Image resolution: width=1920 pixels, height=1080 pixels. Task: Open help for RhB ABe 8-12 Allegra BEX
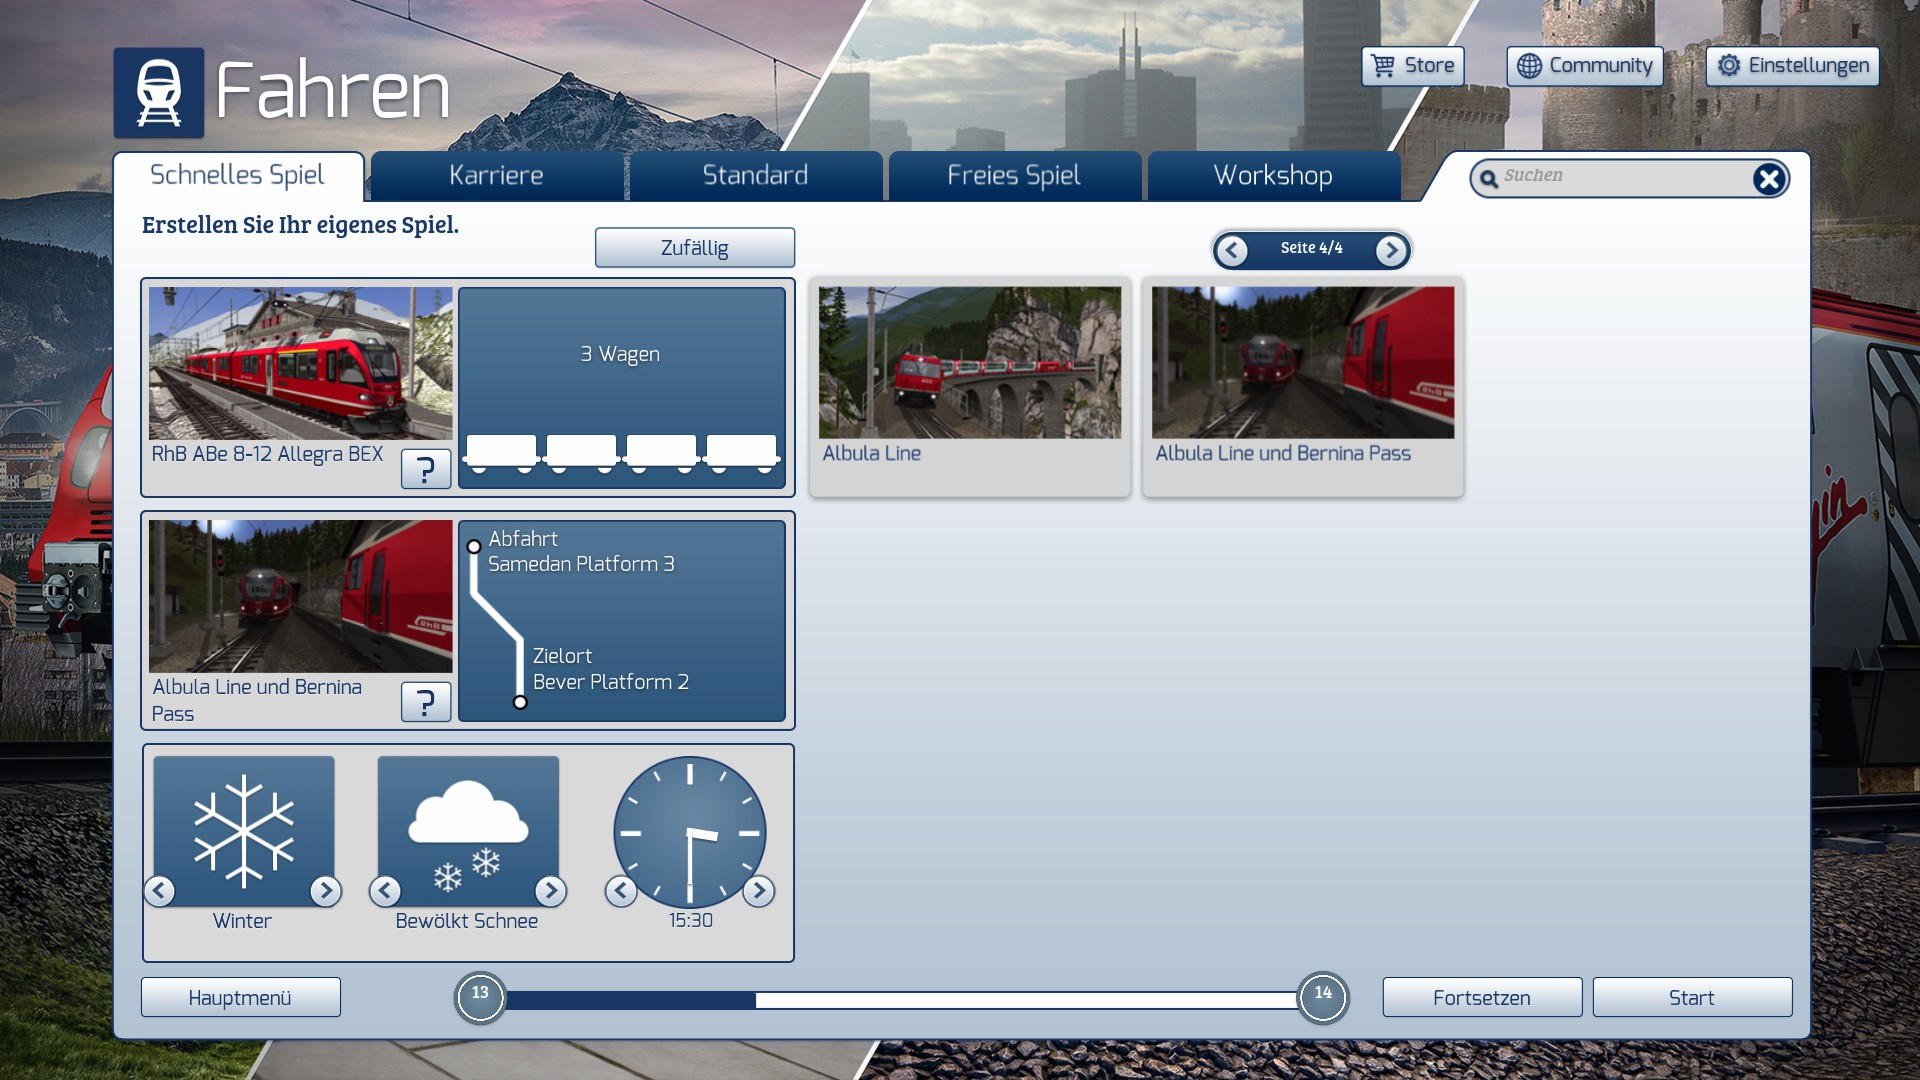point(425,469)
